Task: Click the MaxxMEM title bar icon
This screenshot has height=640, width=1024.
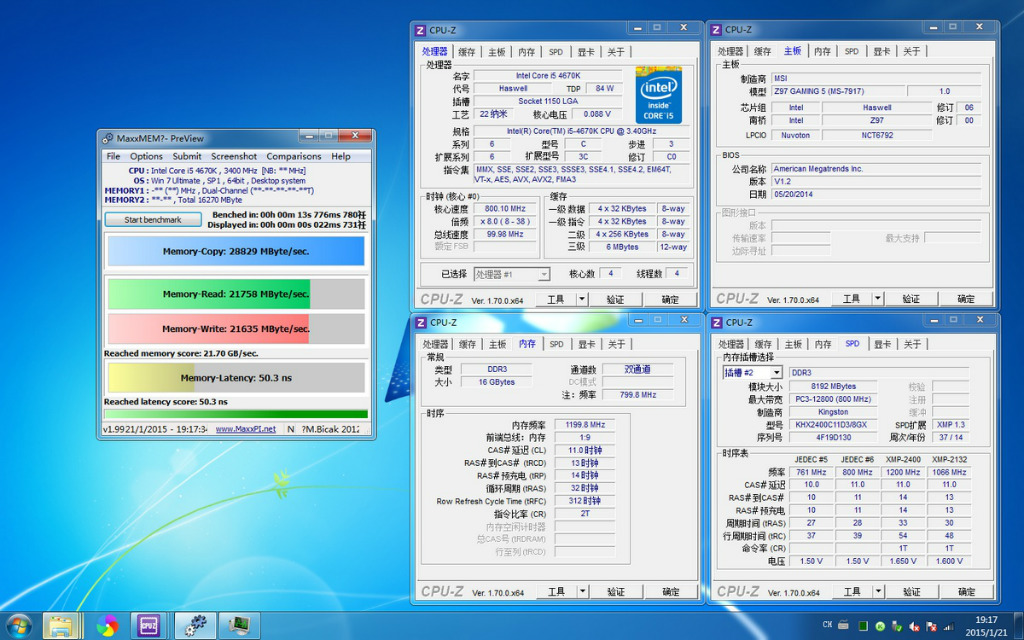Action: (x=108, y=138)
